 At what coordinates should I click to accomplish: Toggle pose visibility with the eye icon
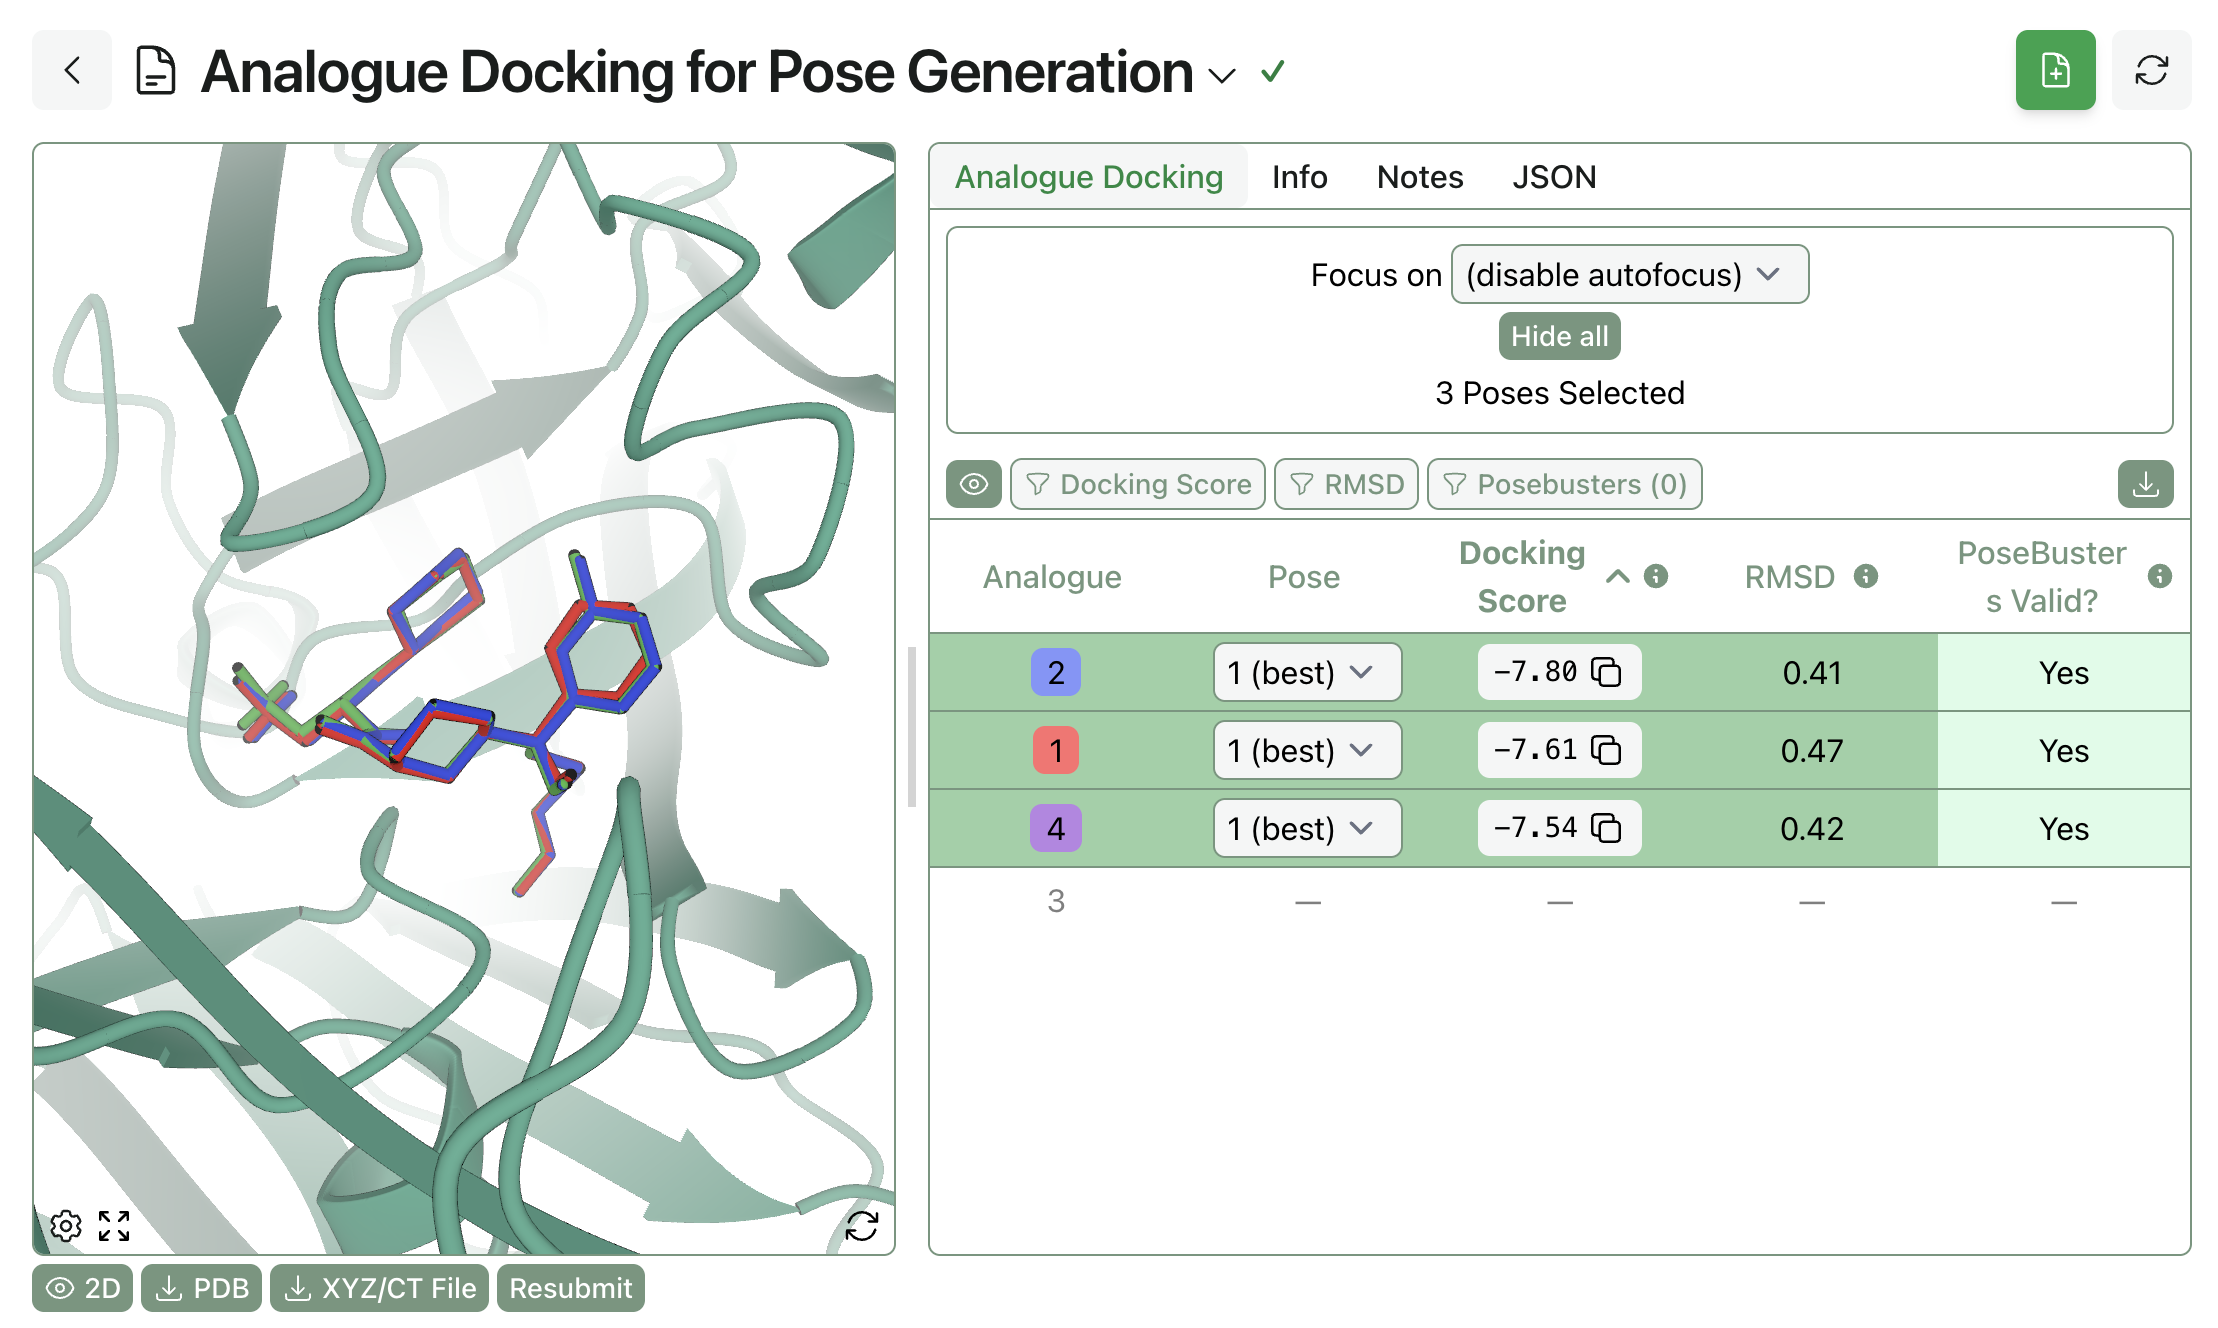972,484
